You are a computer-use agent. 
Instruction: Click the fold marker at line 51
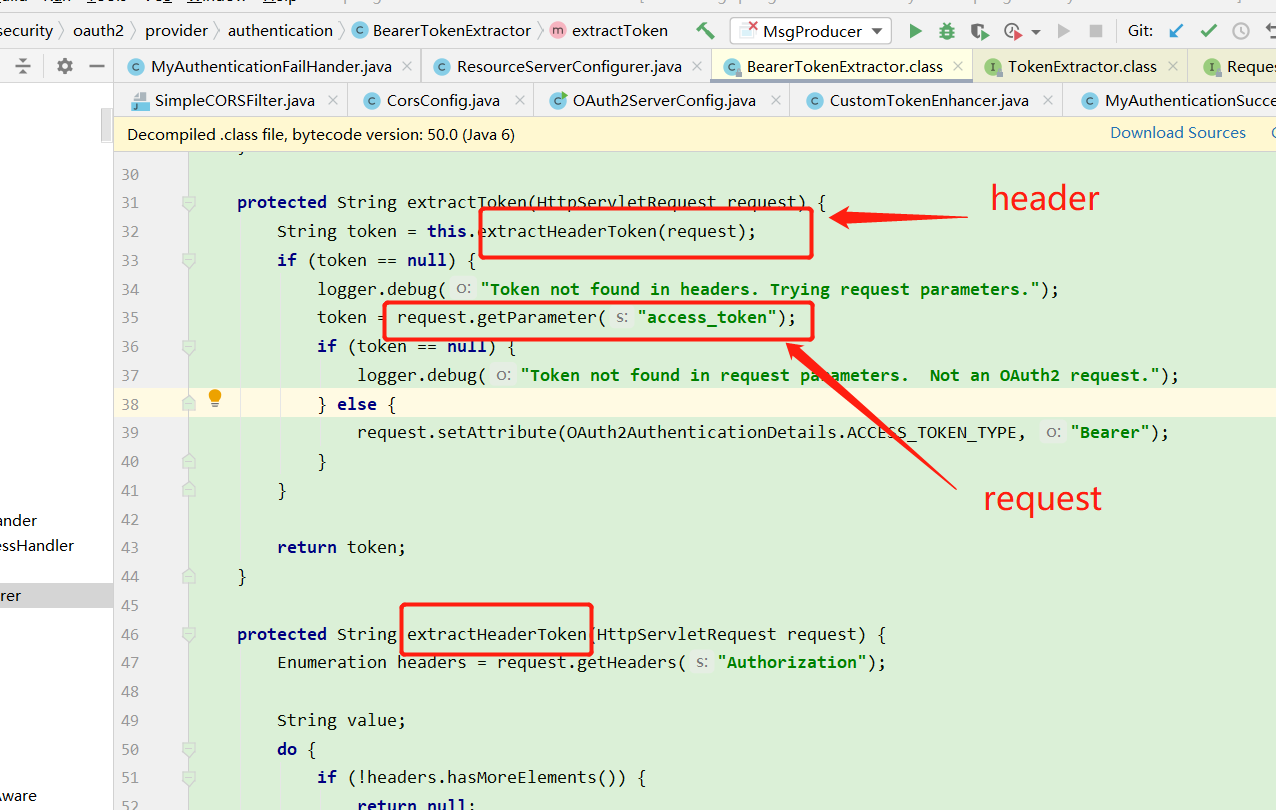(x=189, y=777)
